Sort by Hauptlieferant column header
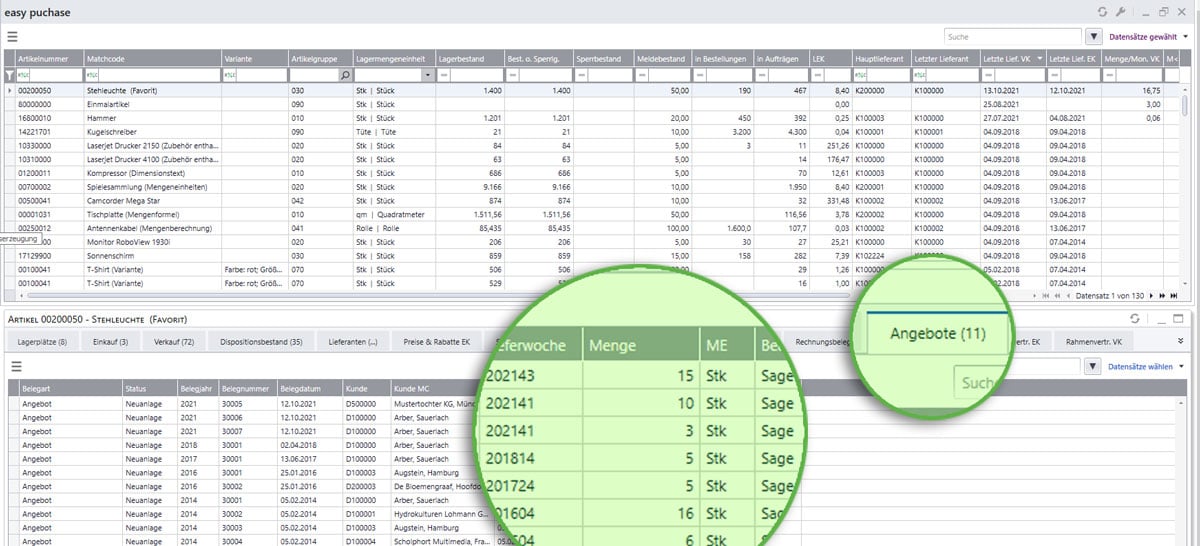 (x=881, y=59)
